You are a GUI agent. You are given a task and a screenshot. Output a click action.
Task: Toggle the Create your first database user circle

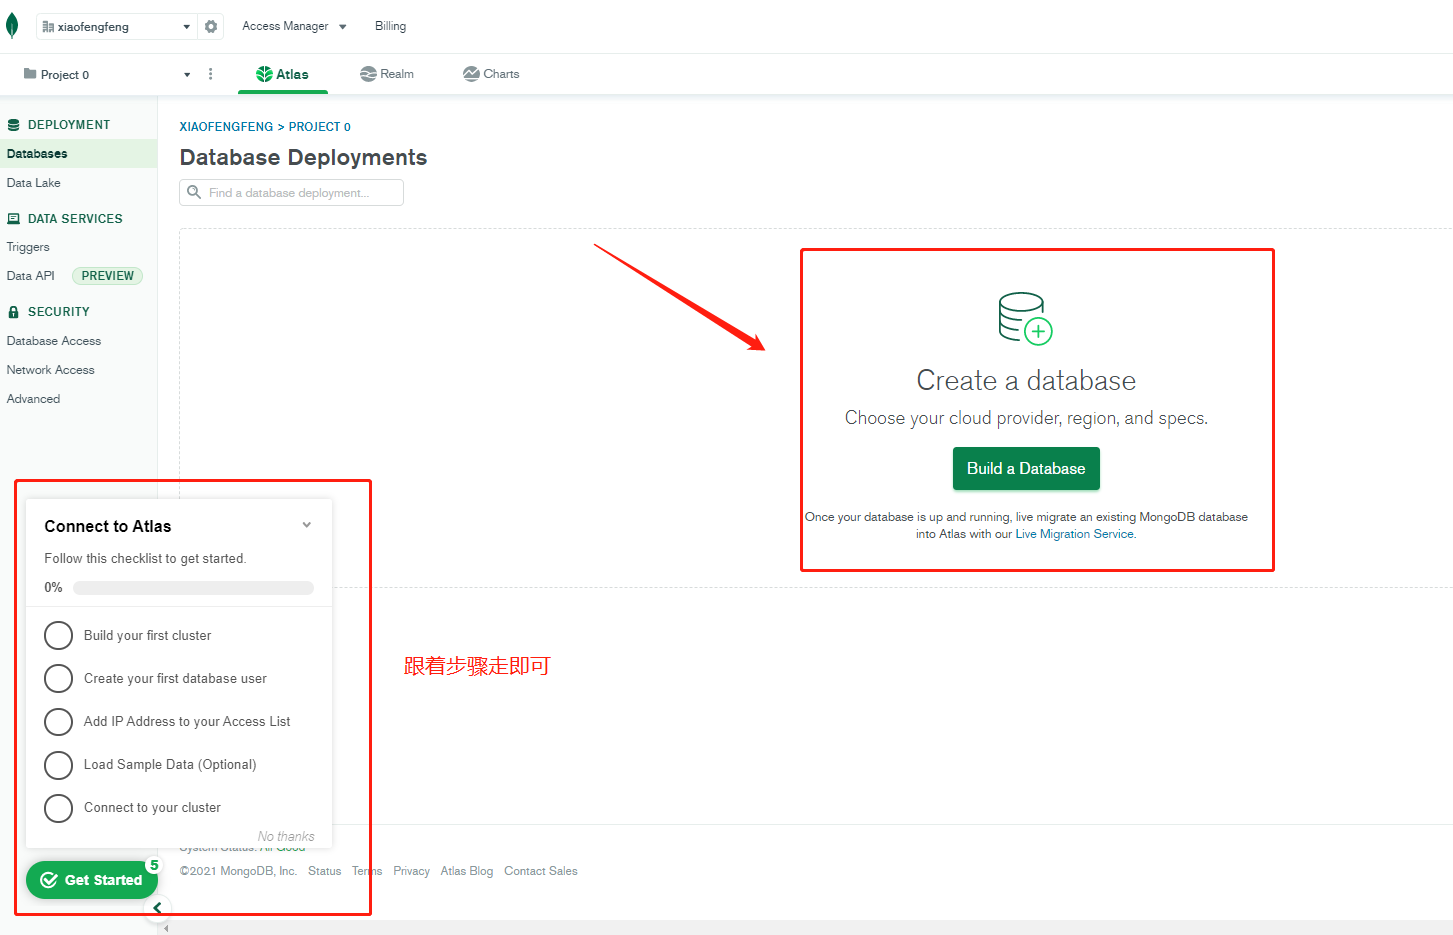[58, 678]
